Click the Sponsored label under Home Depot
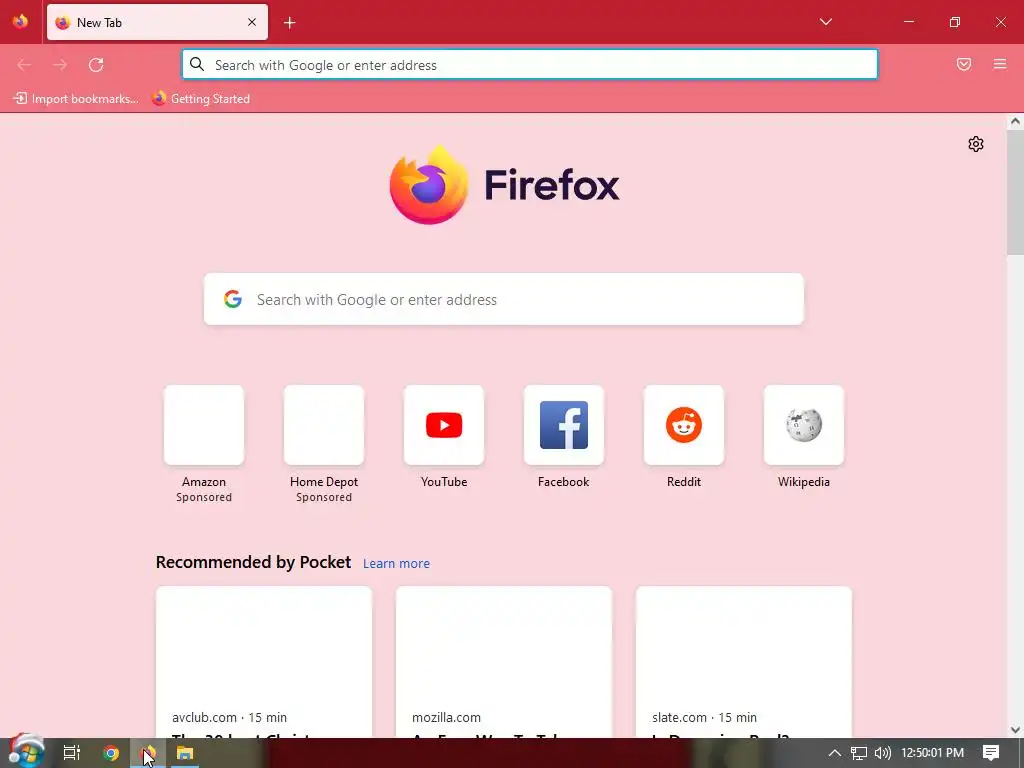Image resolution: width=1024 pixels, height=768 pixels. click(x=324, y=497)
